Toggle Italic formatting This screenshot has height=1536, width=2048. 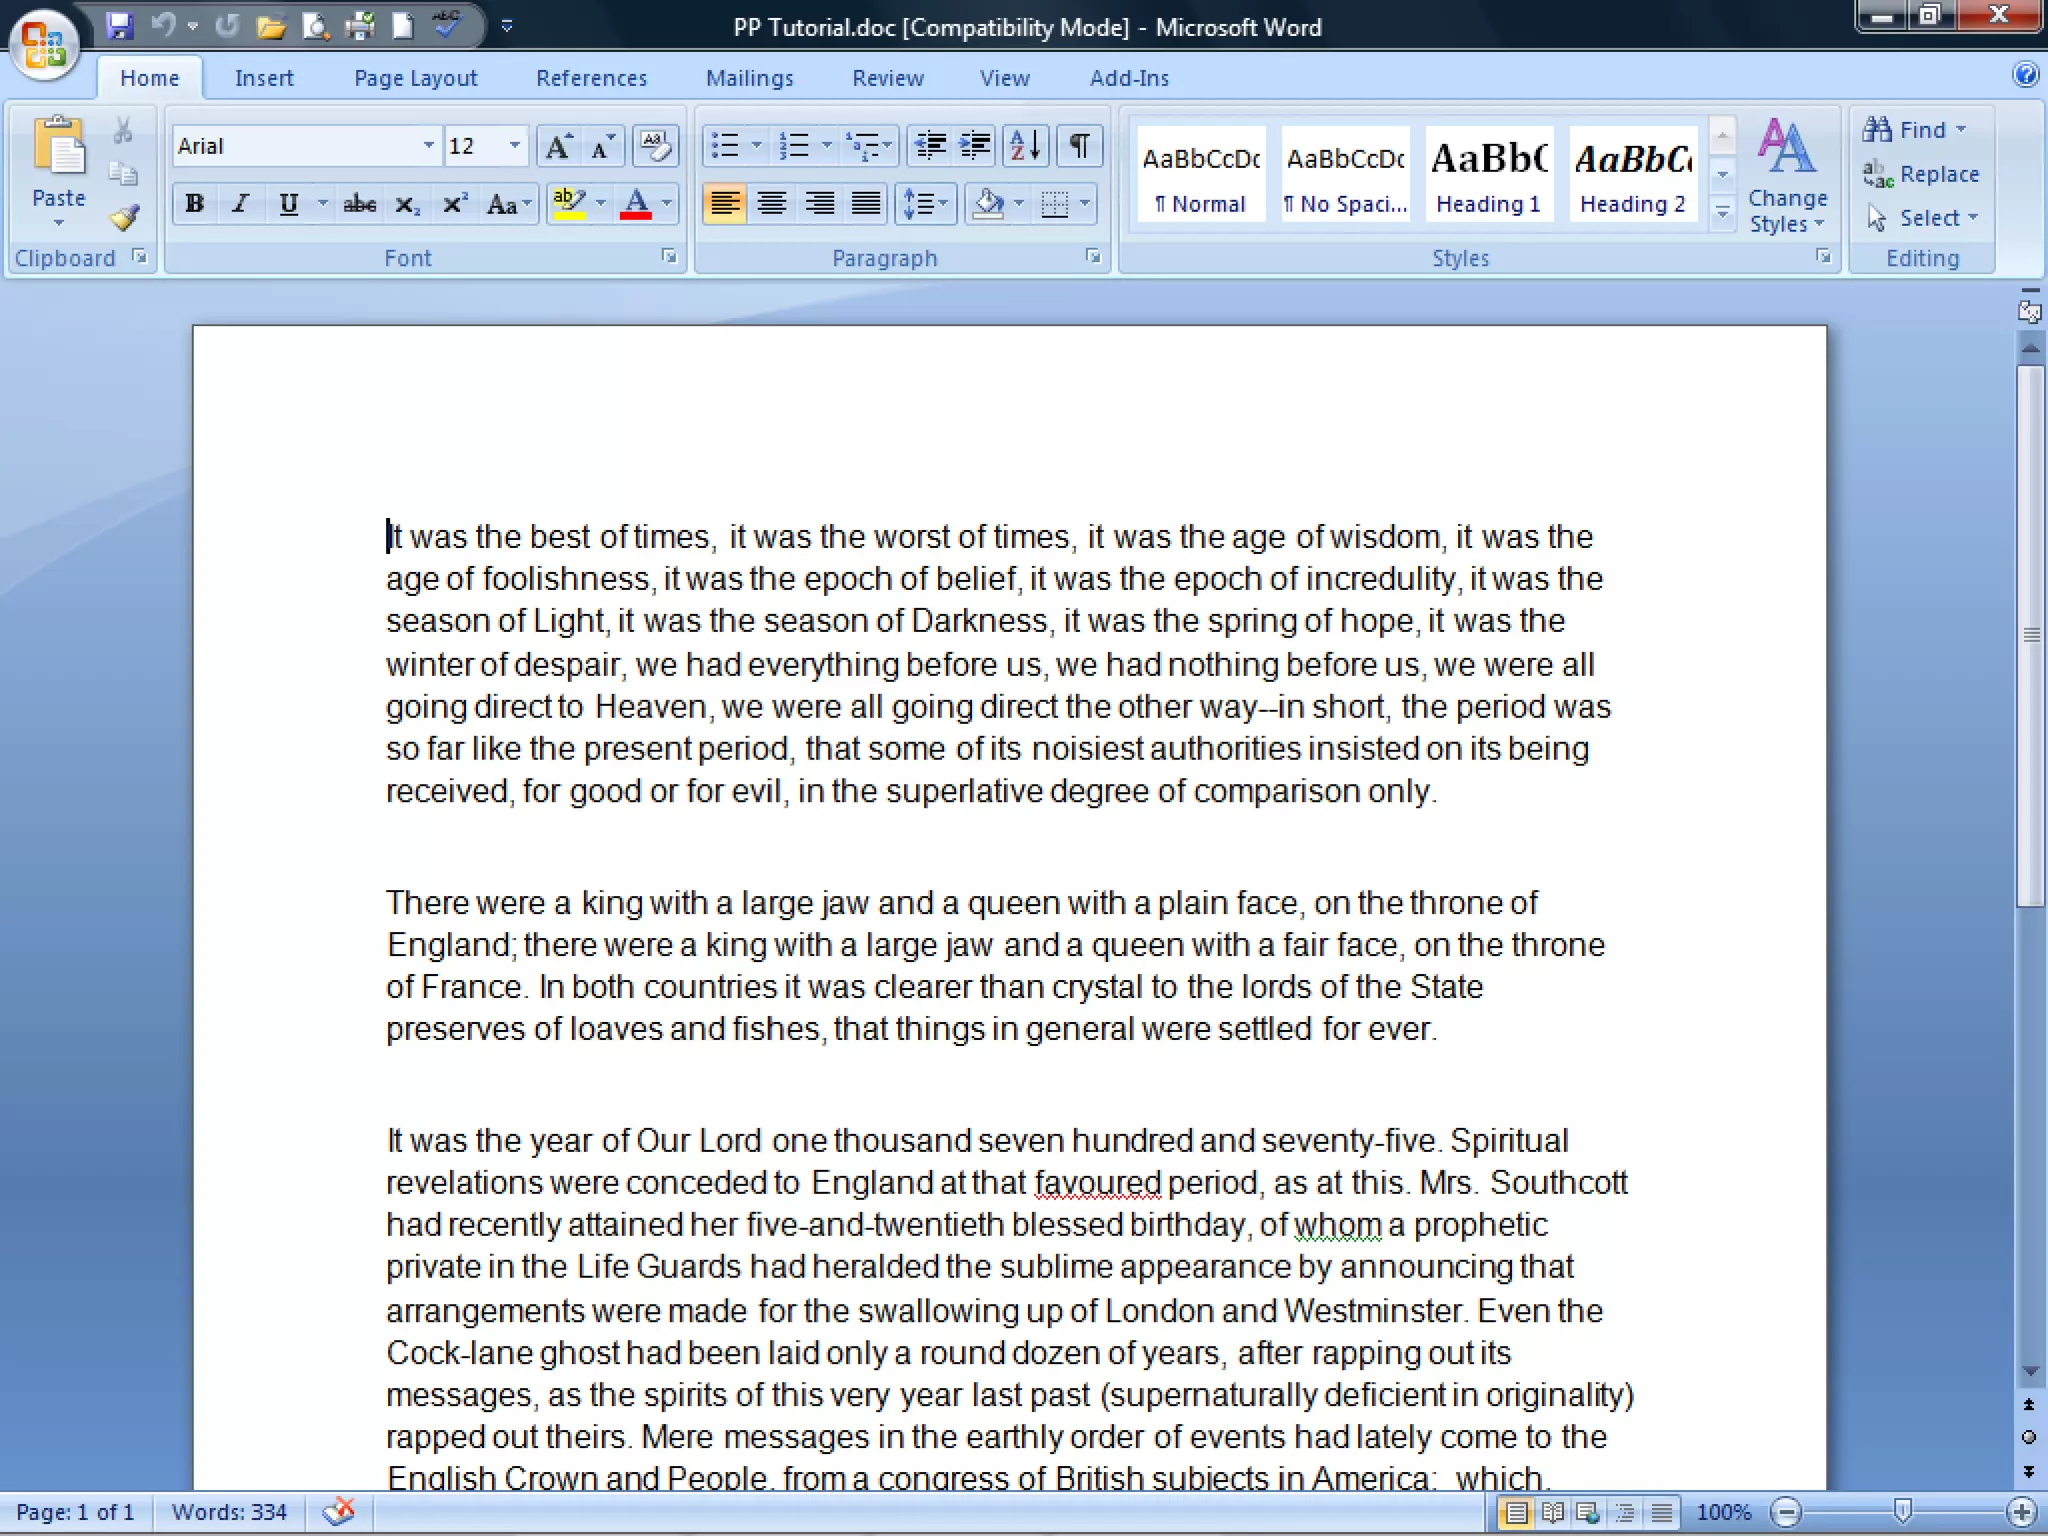[240, 204]
